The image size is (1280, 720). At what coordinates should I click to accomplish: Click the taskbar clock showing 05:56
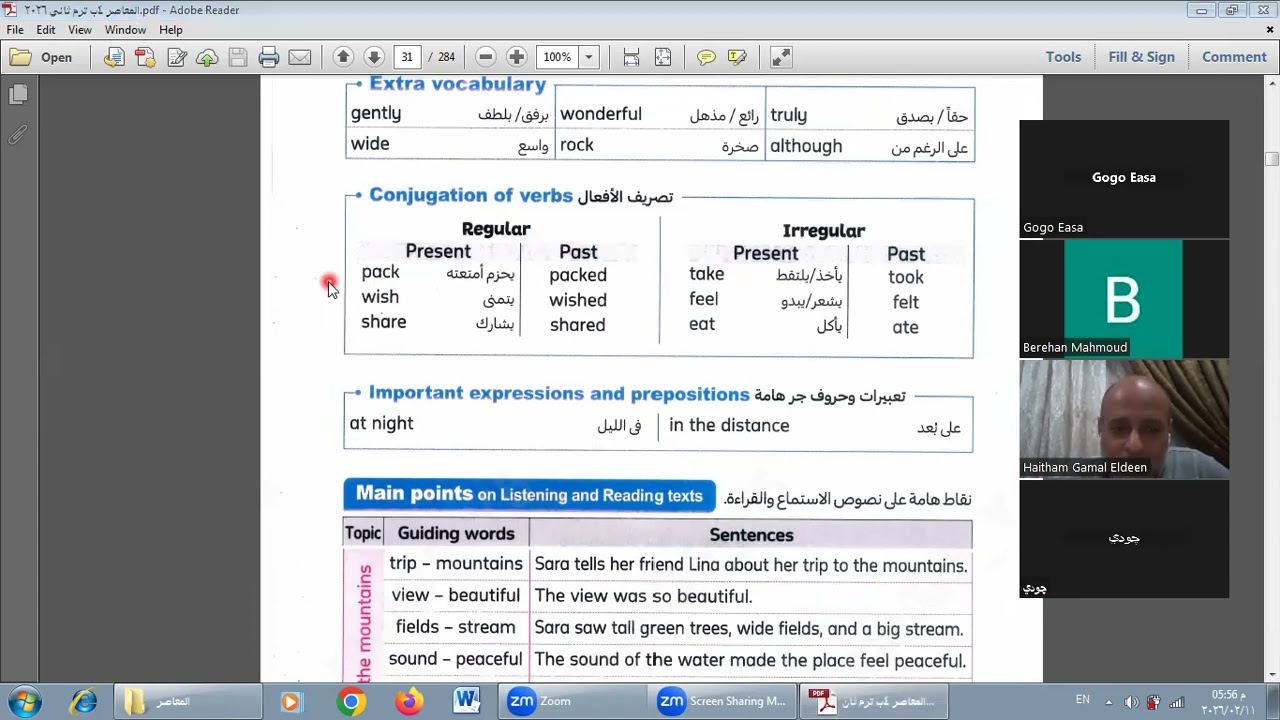click(x=1226, y=702)
